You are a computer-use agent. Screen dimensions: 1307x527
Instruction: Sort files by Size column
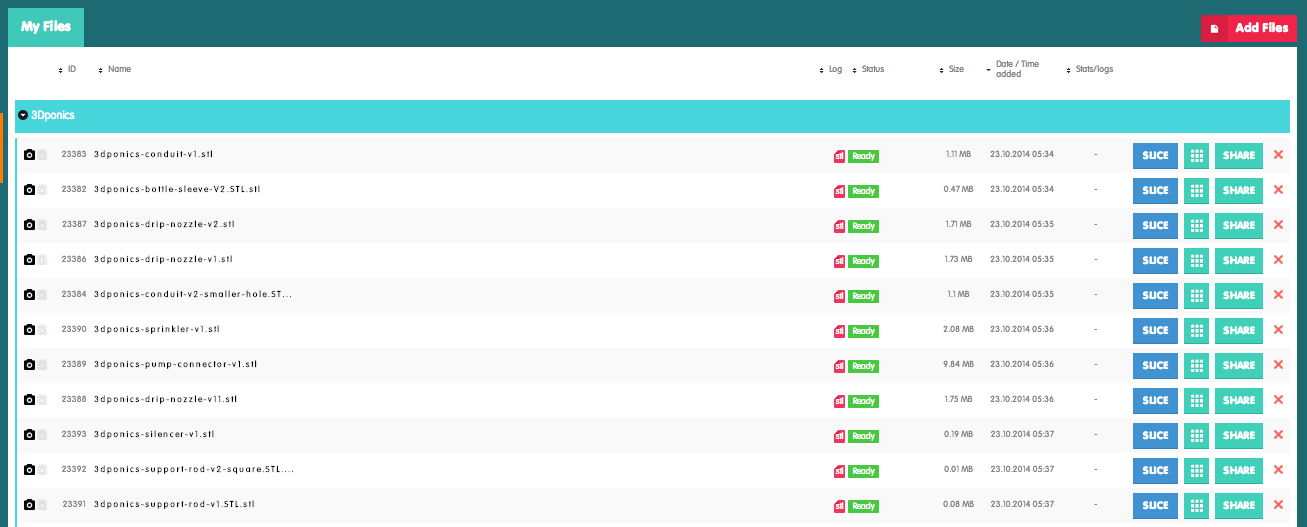[952, 69]
